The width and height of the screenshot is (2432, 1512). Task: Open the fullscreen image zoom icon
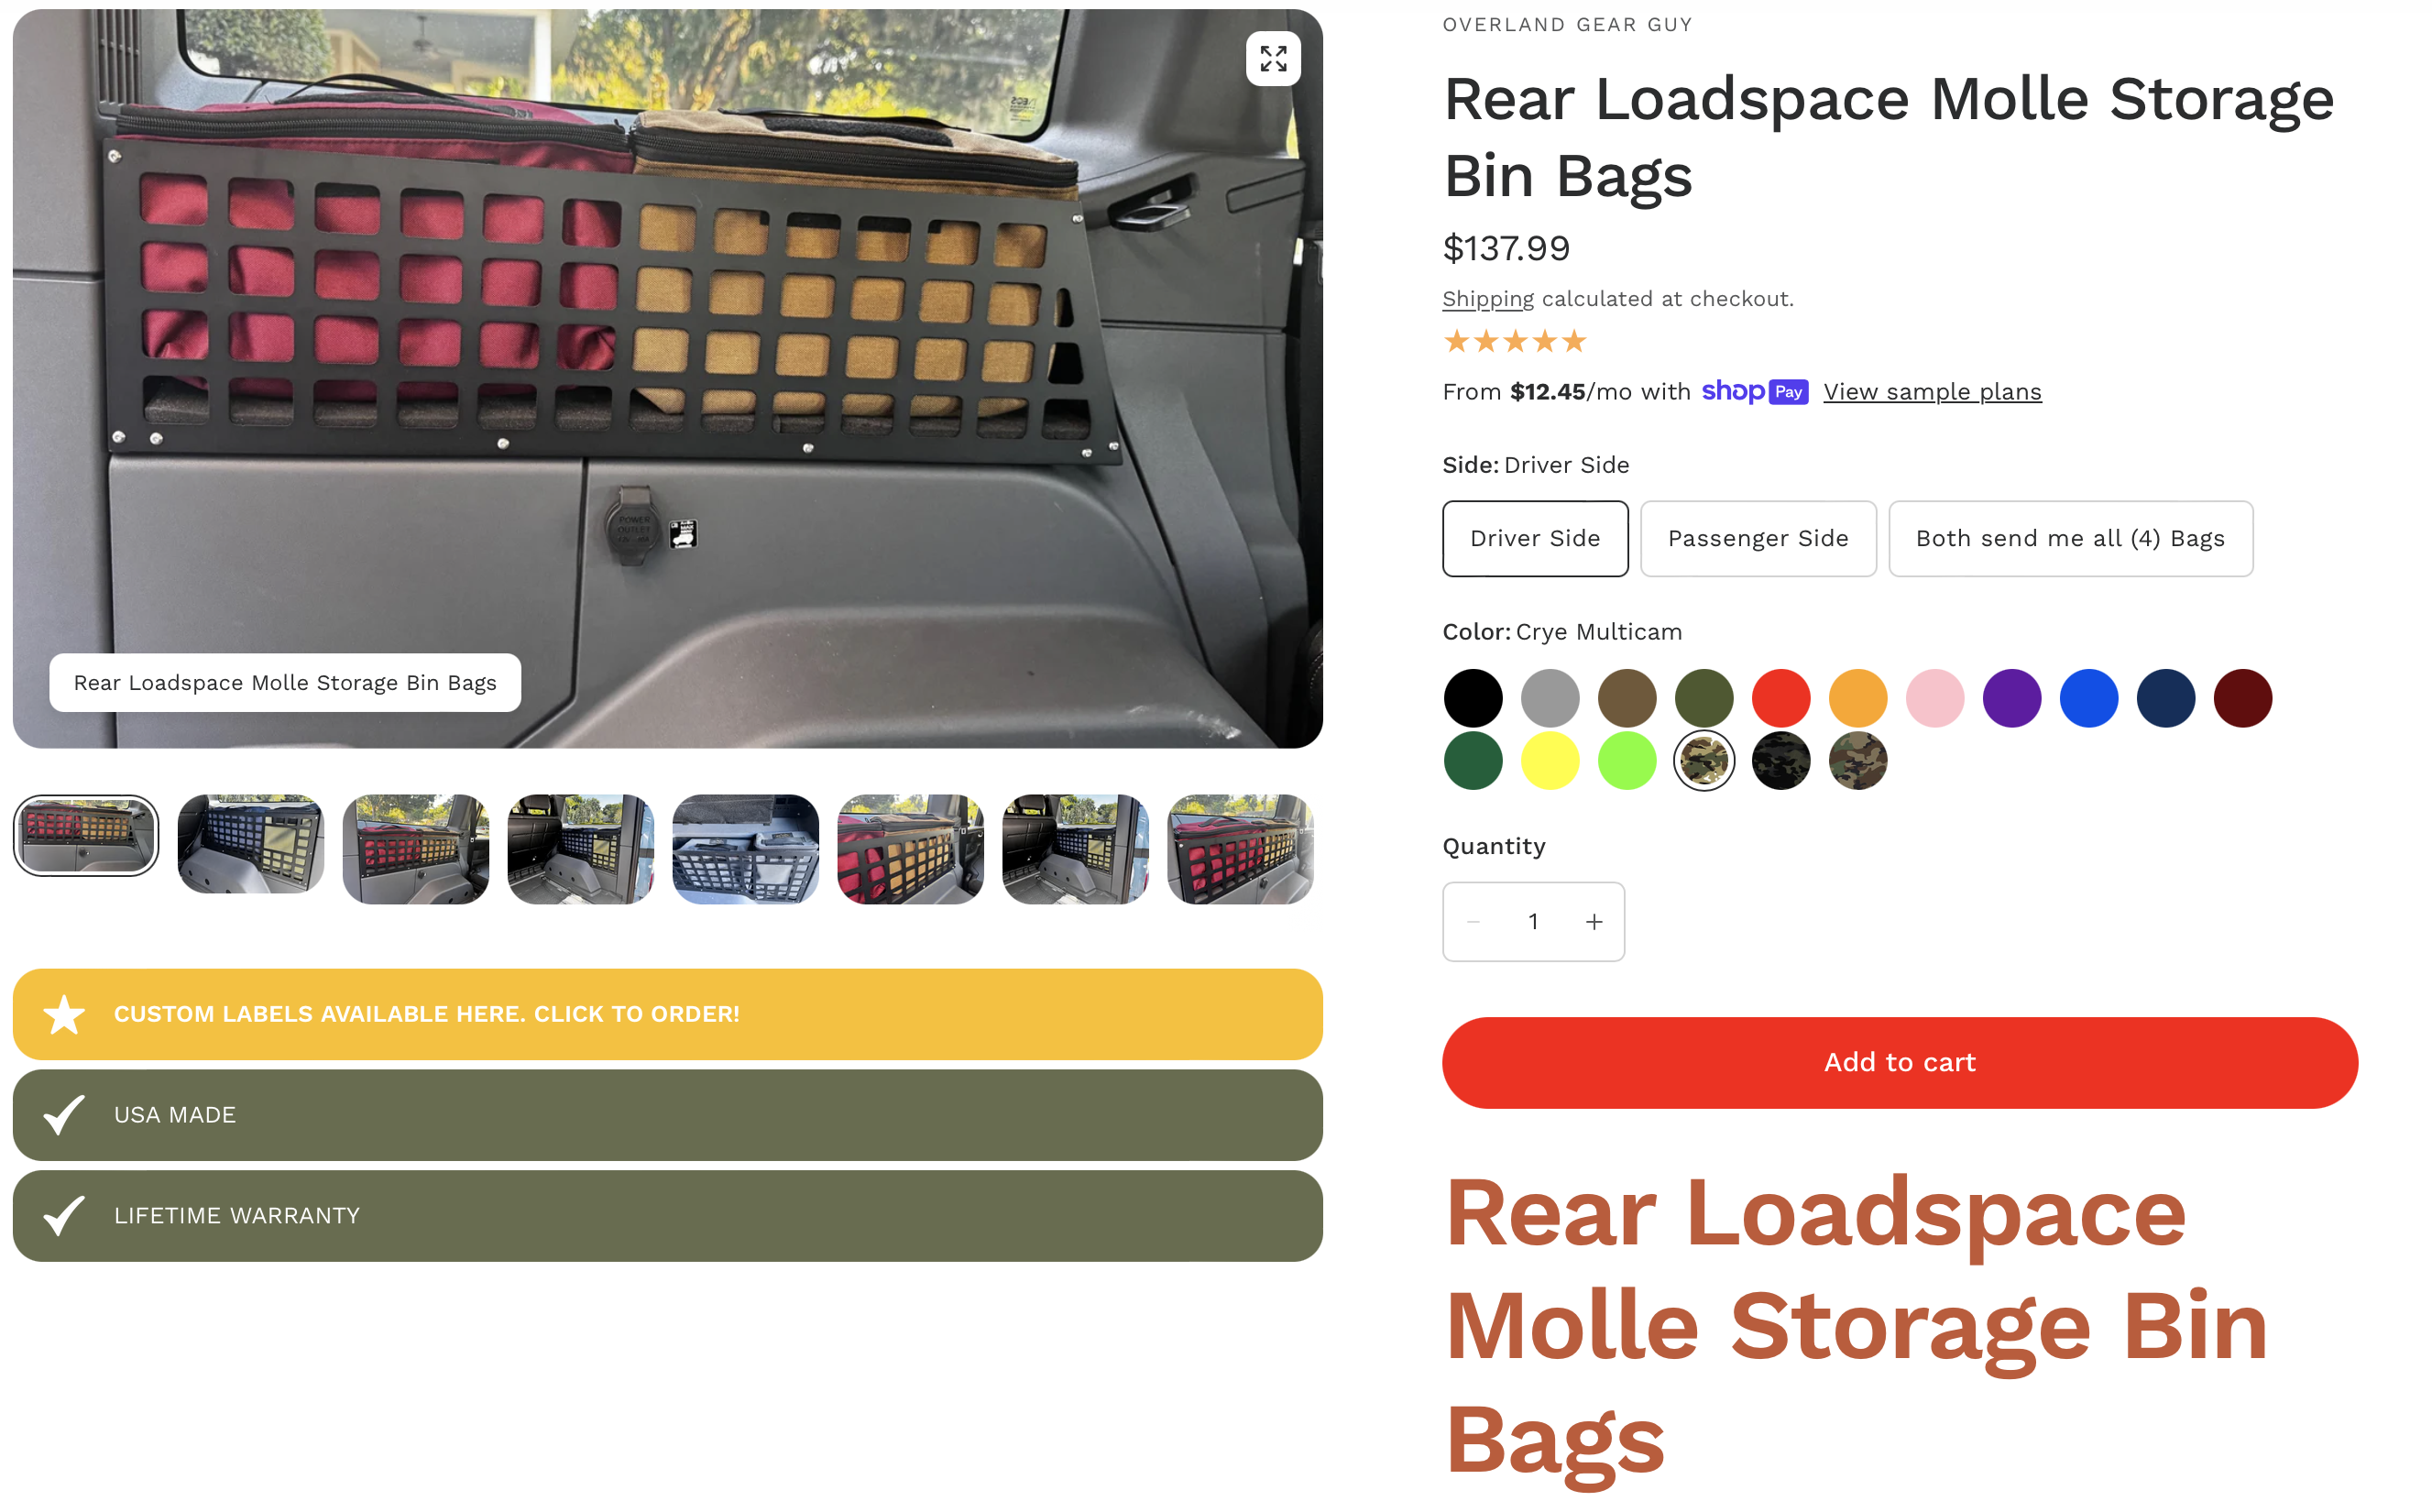click(x=1273, y=59)
